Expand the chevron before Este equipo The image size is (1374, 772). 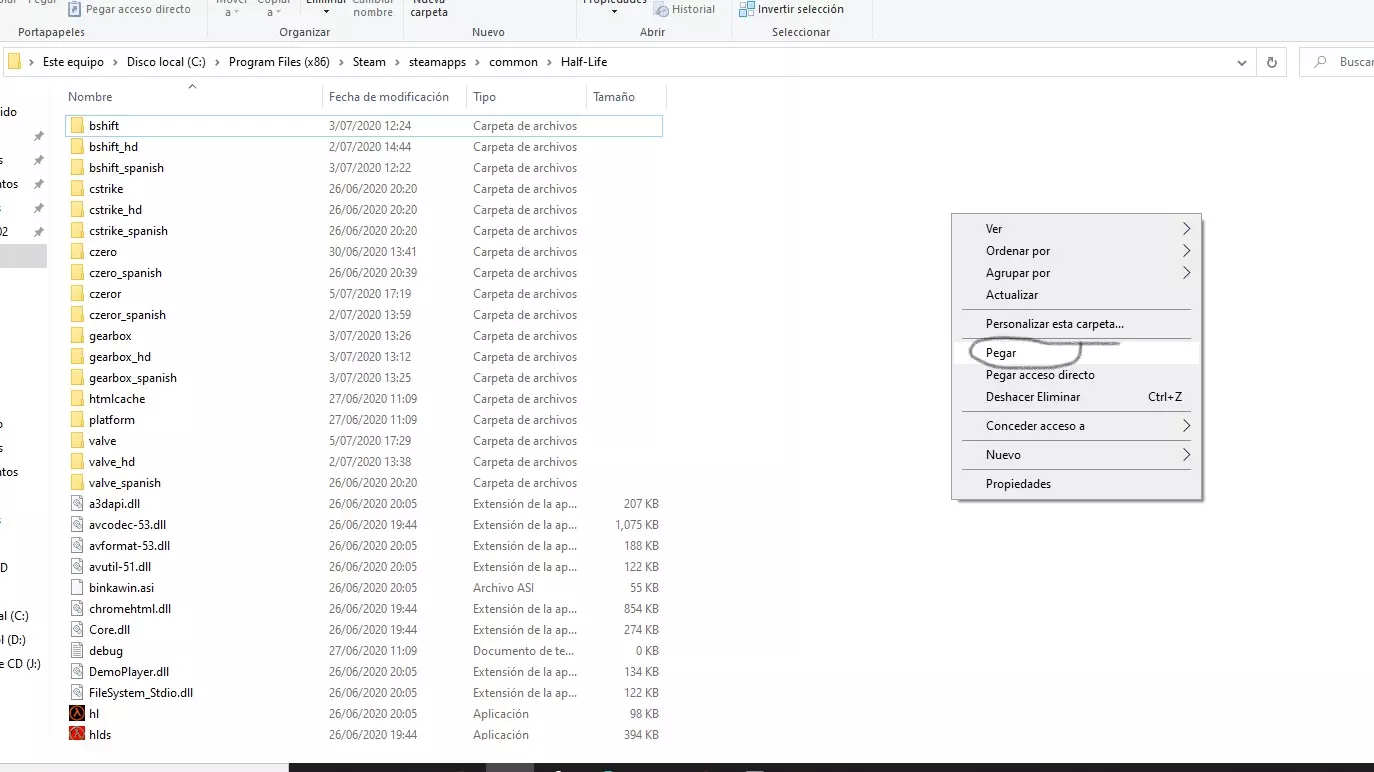[x=33, y=62]
